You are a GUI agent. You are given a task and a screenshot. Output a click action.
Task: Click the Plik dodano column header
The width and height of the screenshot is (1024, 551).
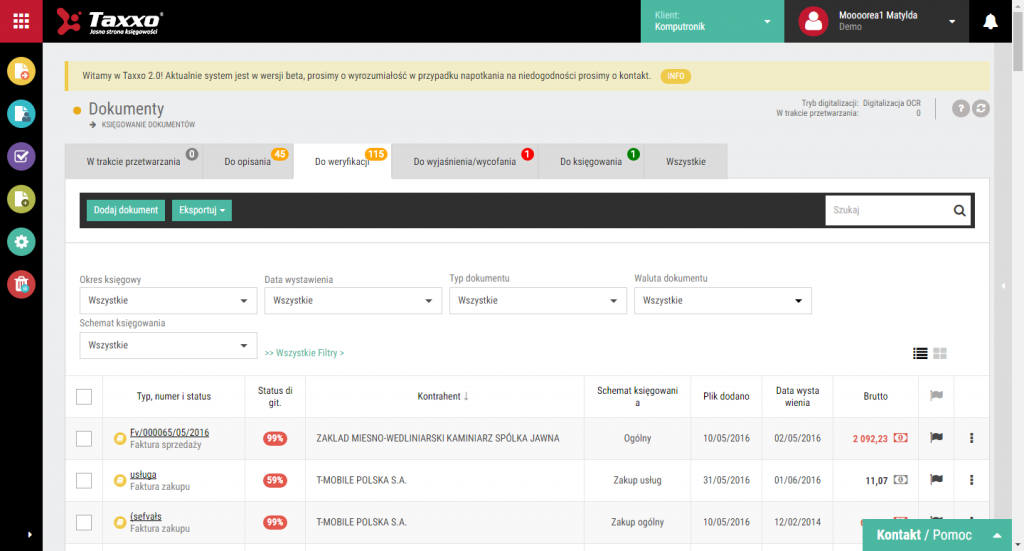pyautogui.click(x=726, y=396)
